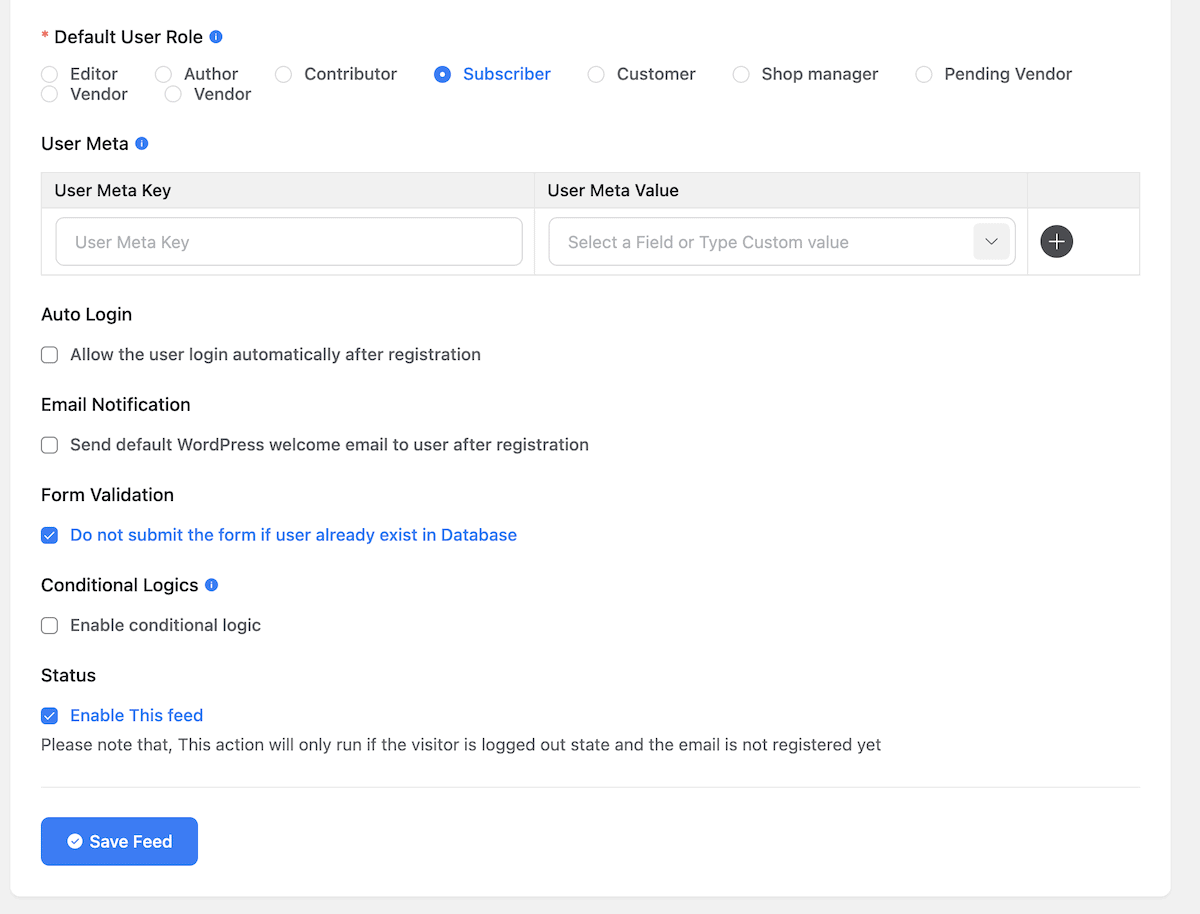Select the Editor role

(x=50, y=74)
